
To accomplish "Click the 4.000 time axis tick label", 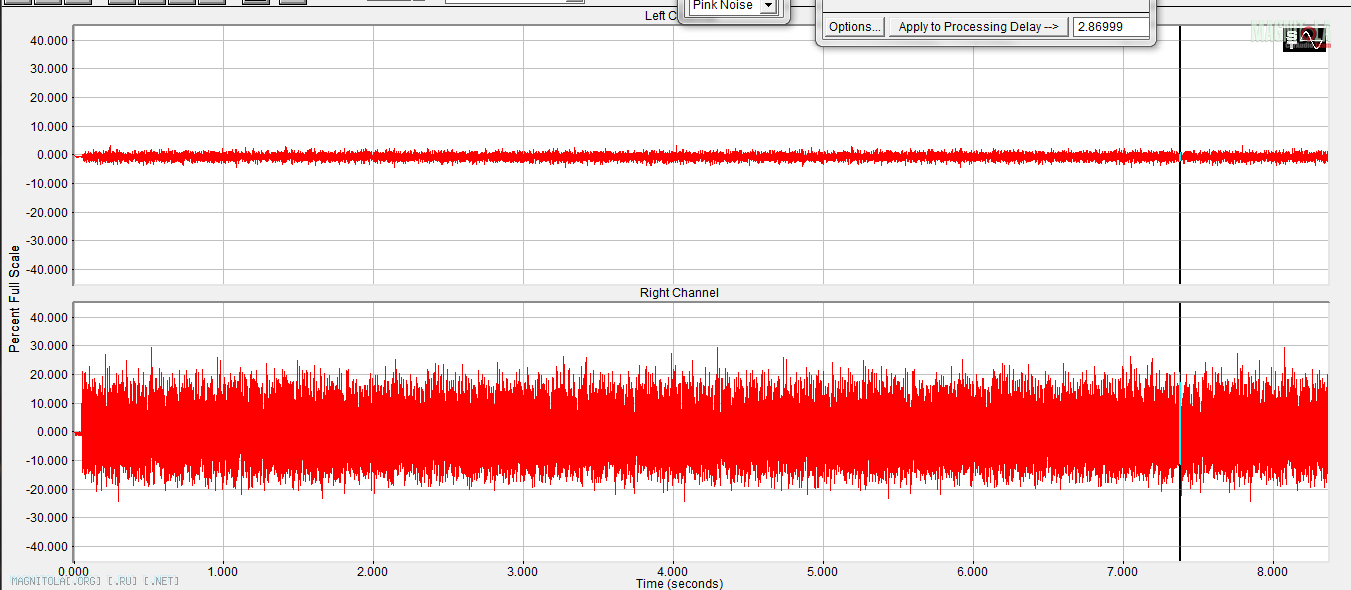I will click(672, 572).
